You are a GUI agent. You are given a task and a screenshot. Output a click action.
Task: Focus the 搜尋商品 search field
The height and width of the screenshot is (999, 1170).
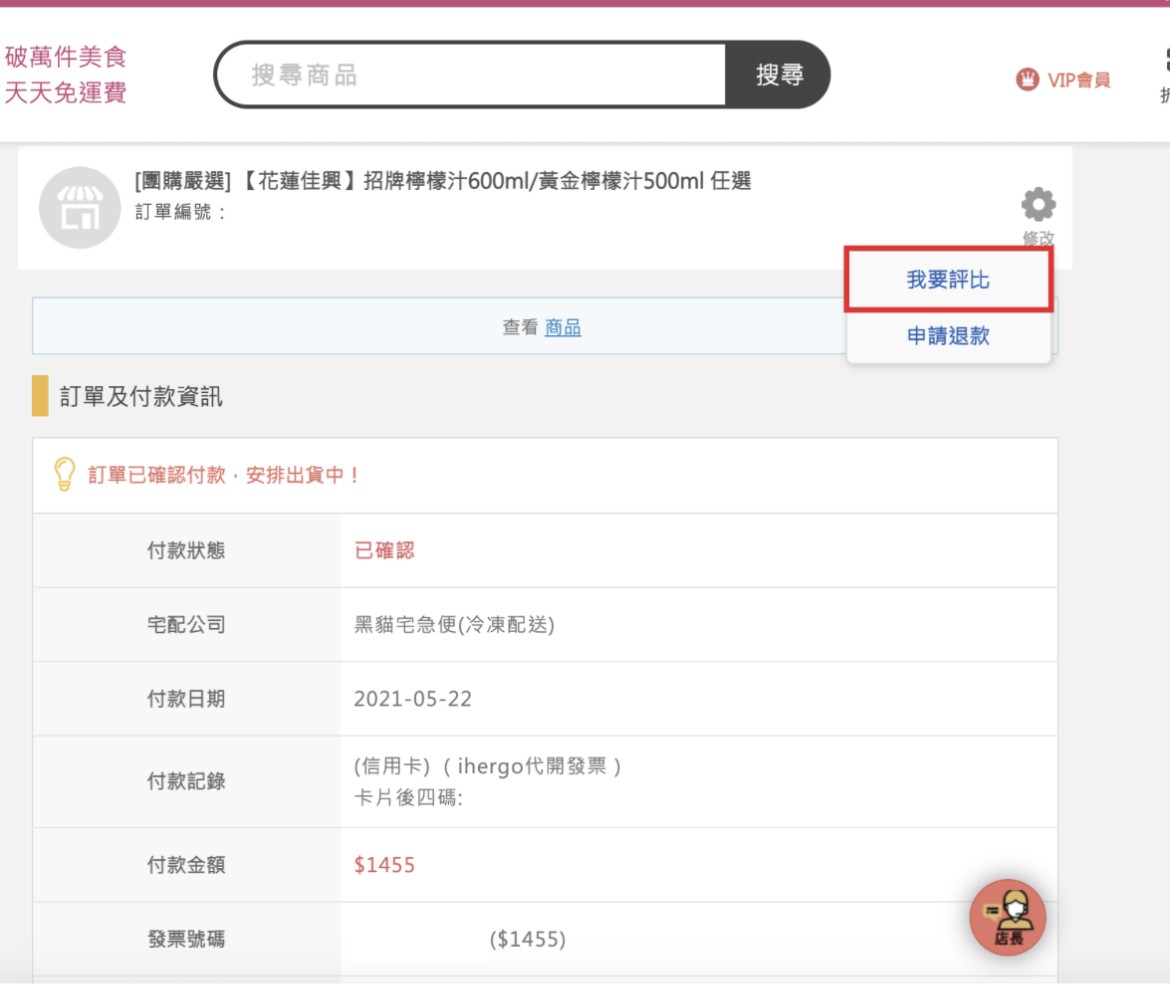pyautogui.click(x=472, y=75)
